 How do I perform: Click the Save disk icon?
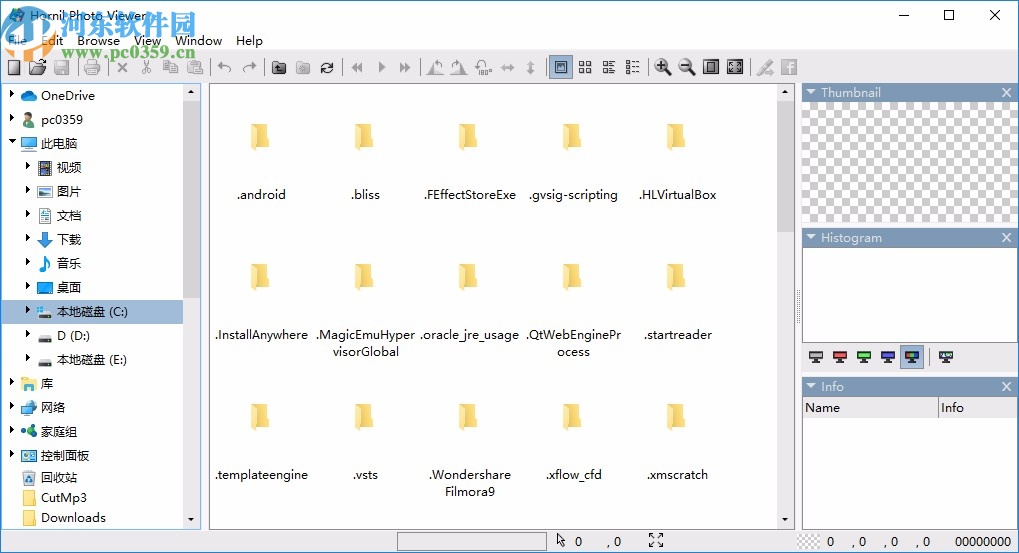point(62,67)
